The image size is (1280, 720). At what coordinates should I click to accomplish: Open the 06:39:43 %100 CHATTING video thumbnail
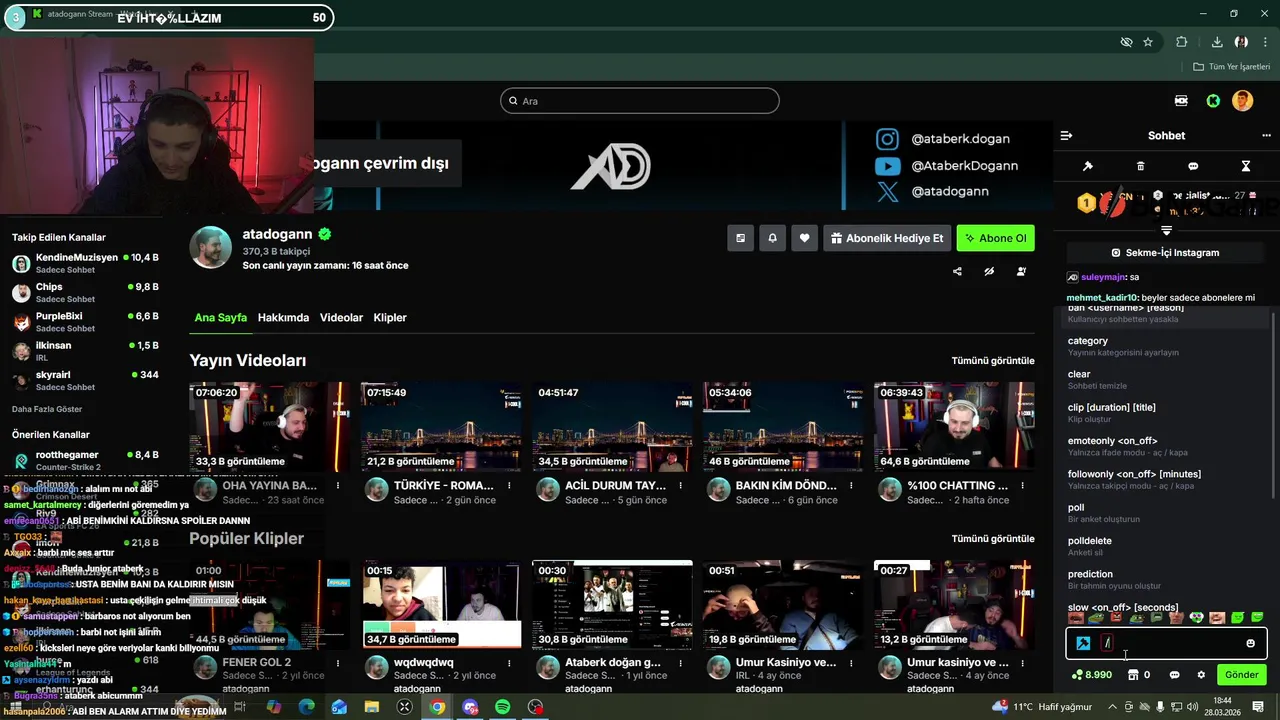954,426
